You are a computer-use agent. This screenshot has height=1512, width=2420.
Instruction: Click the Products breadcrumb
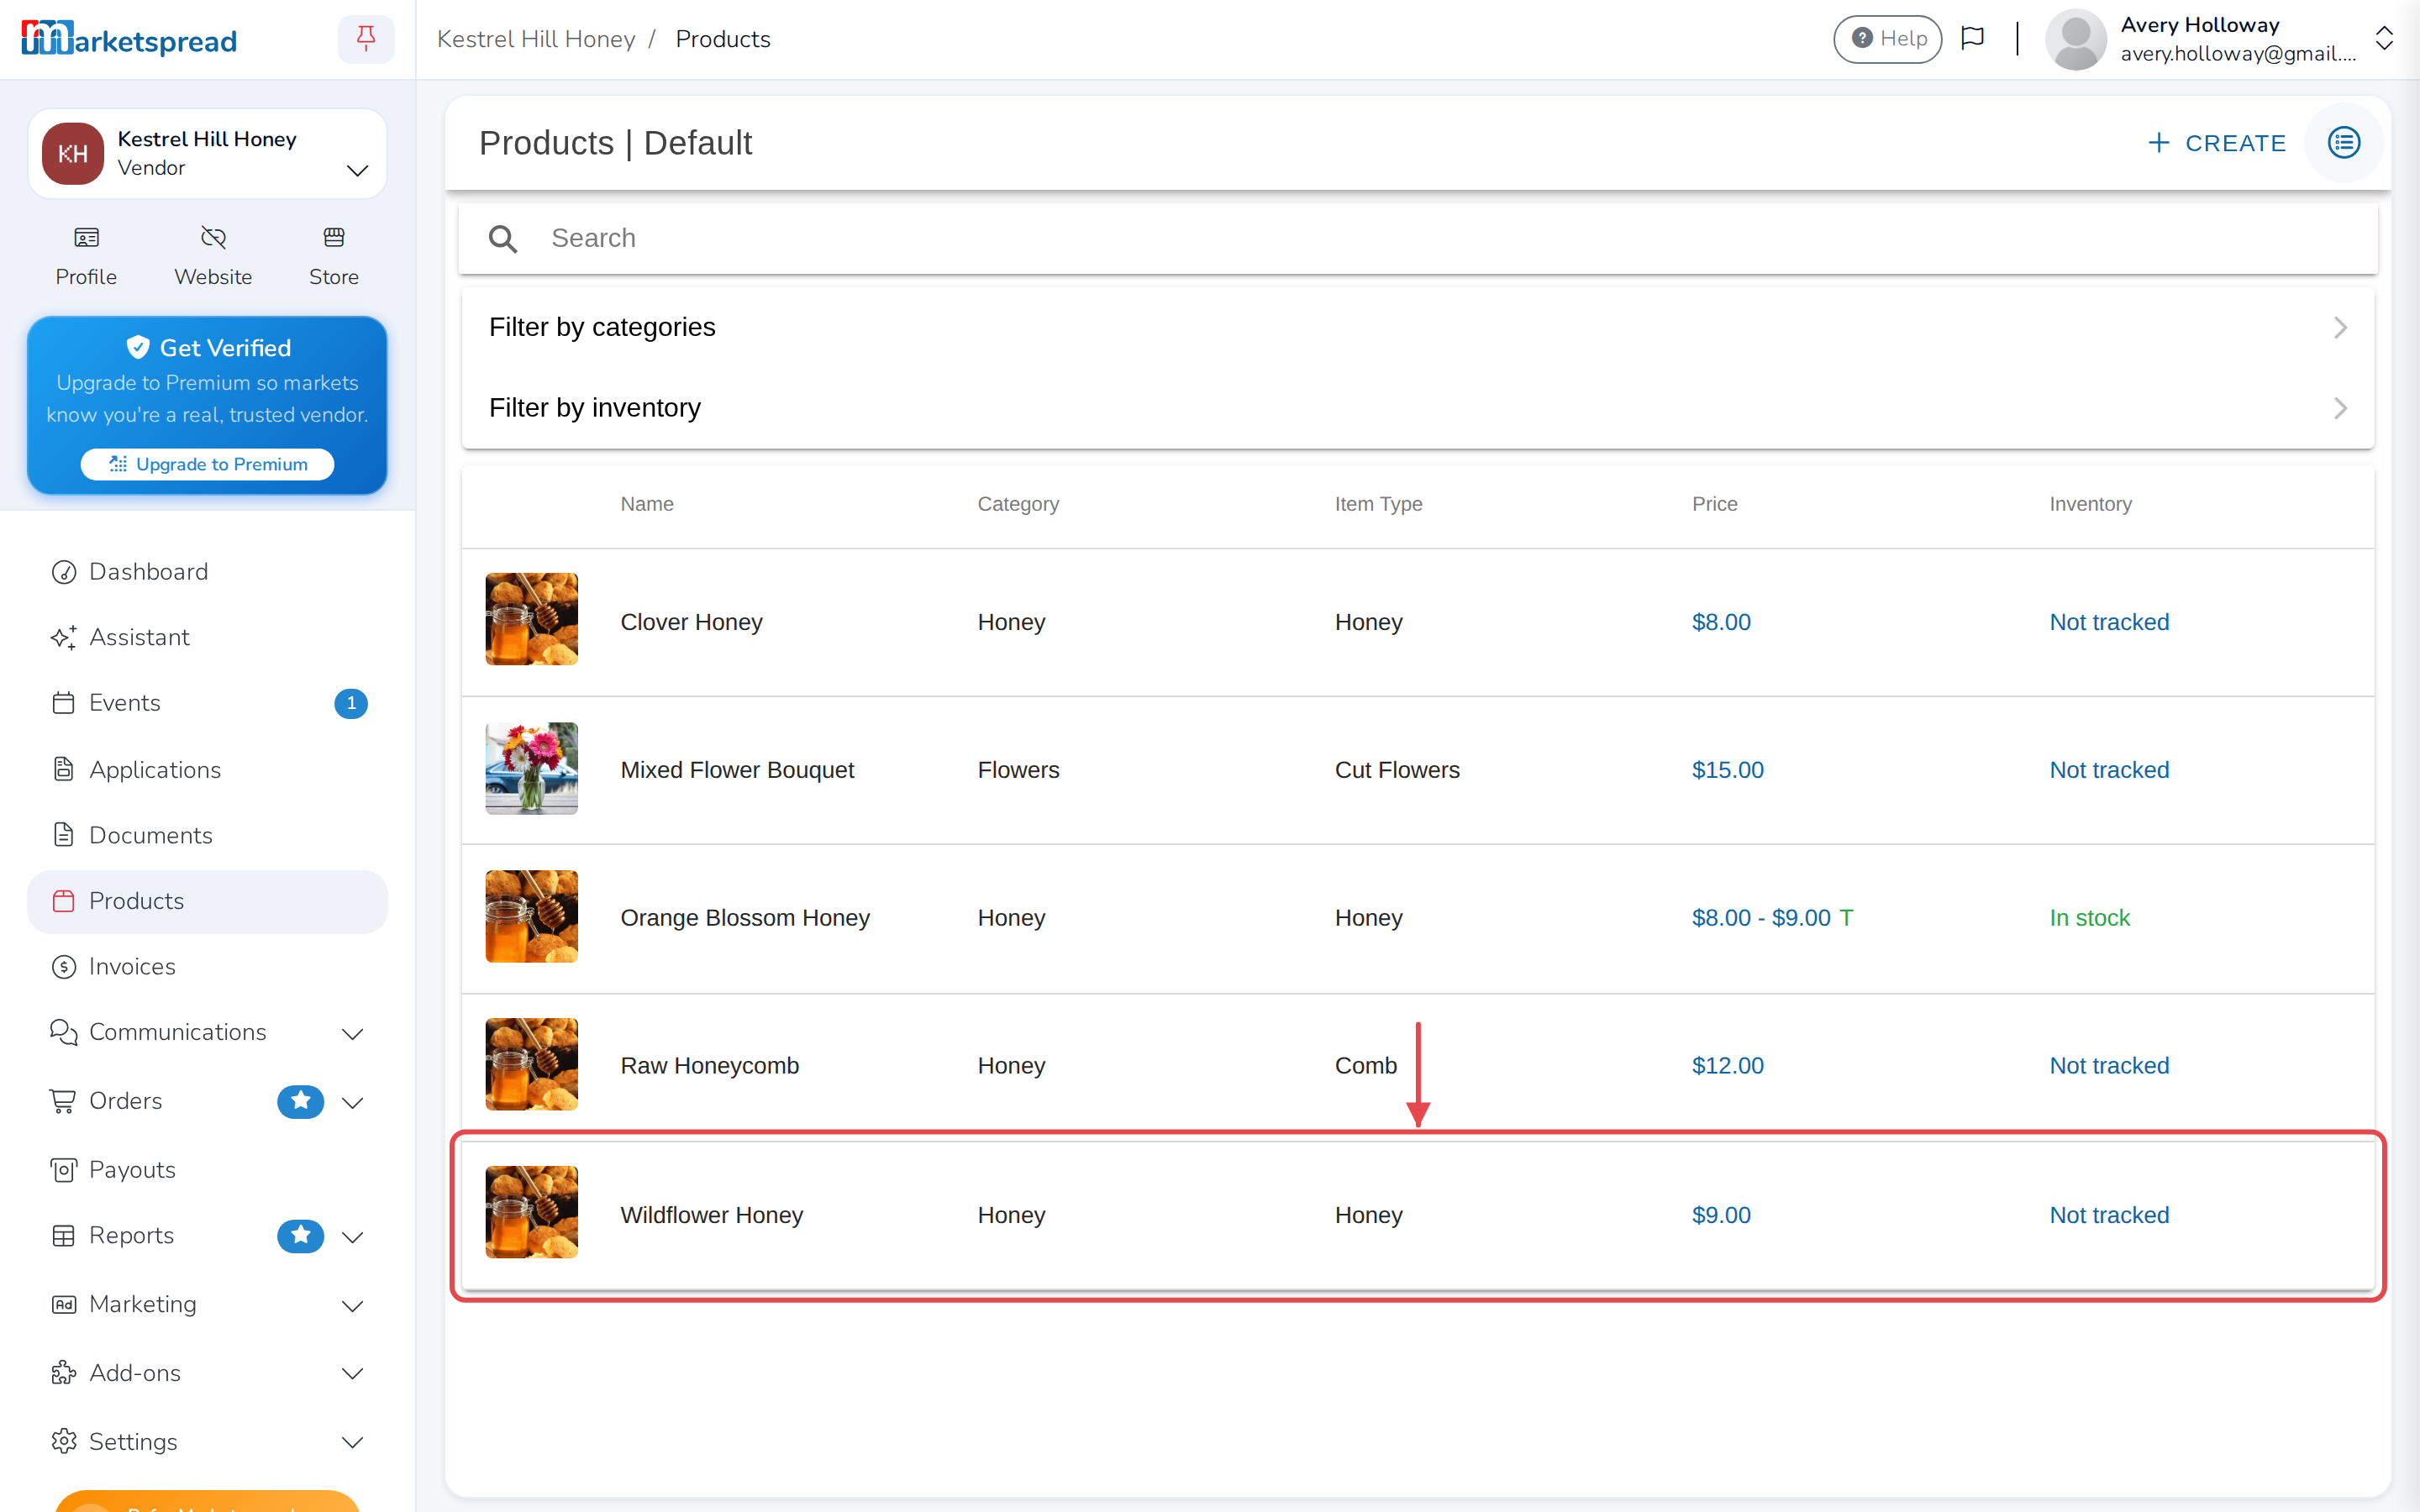pyautogui.click(x=723, y=39)
